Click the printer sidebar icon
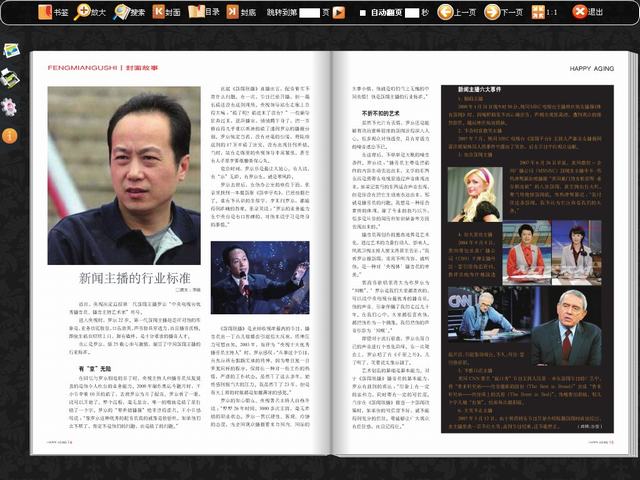The width and height of the screenshot is (640, 480). [10, 78]
